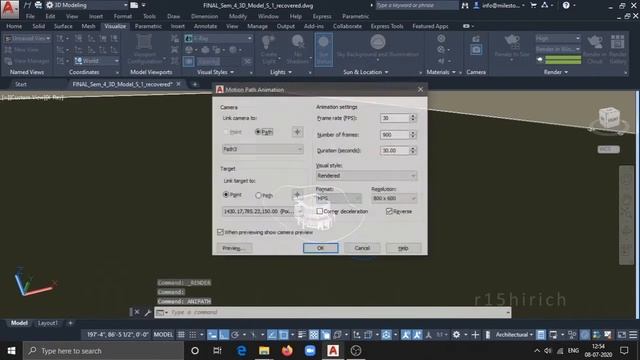Switch to the Mesh ribbon tab
This screenshot has width=640, height=360.
[x=88, y=26]
